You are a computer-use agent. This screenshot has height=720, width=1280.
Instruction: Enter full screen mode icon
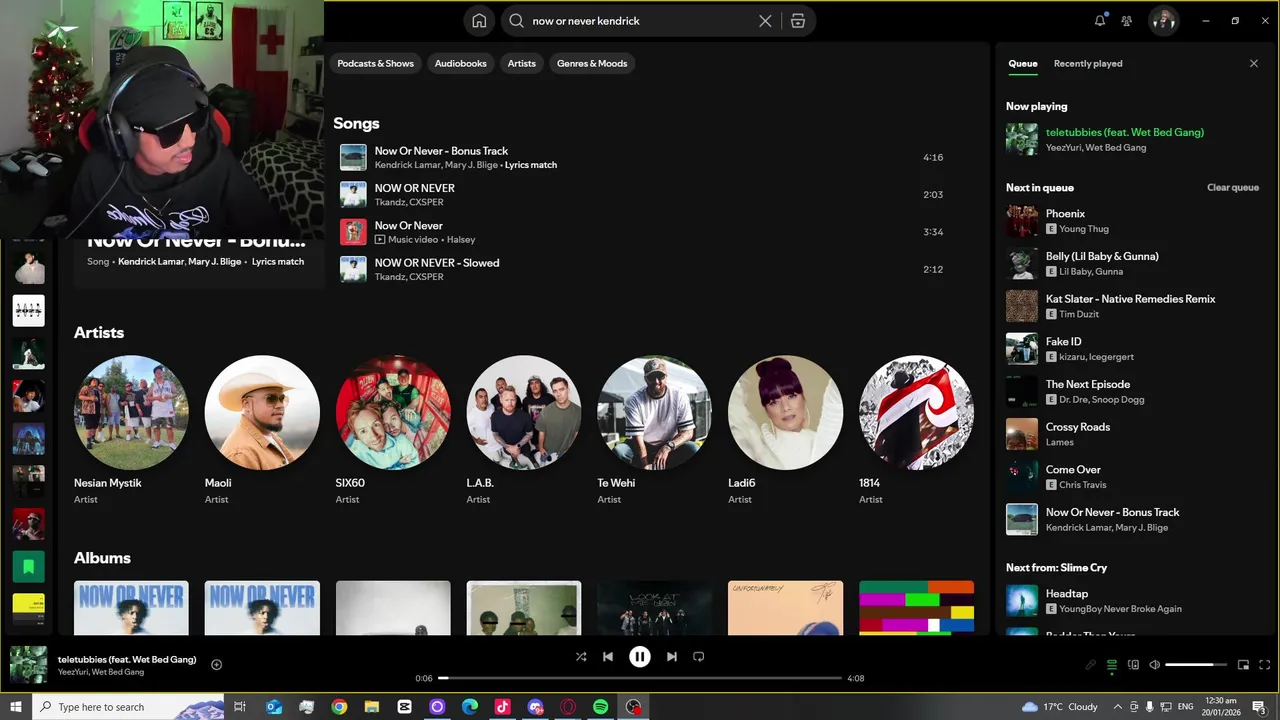pyautogui.click(x=1265, y=665)
